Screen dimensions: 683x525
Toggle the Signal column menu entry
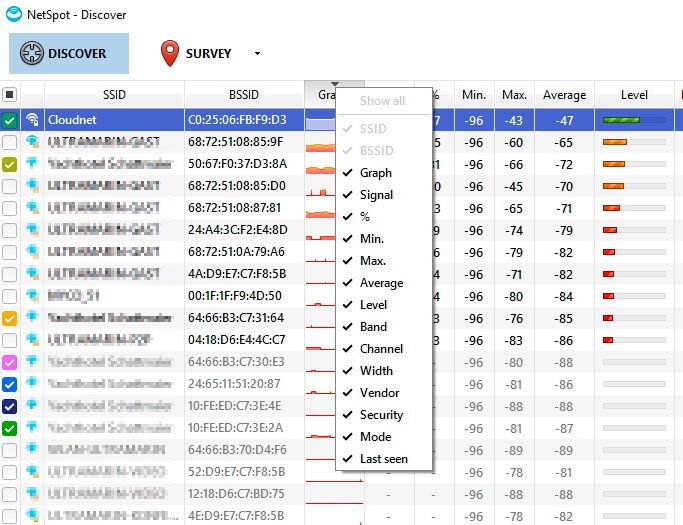coord(384,195)
